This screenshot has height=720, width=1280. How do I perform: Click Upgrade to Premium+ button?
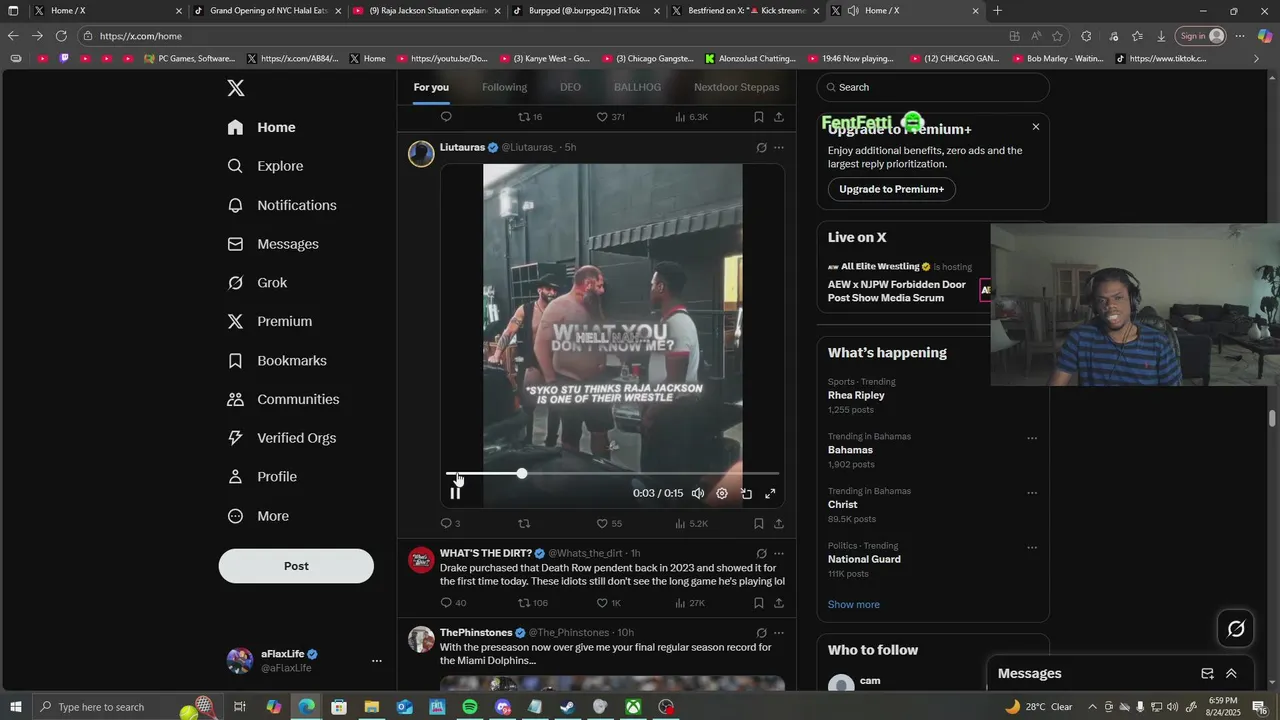pyautogui.click(x=891, y=189)
